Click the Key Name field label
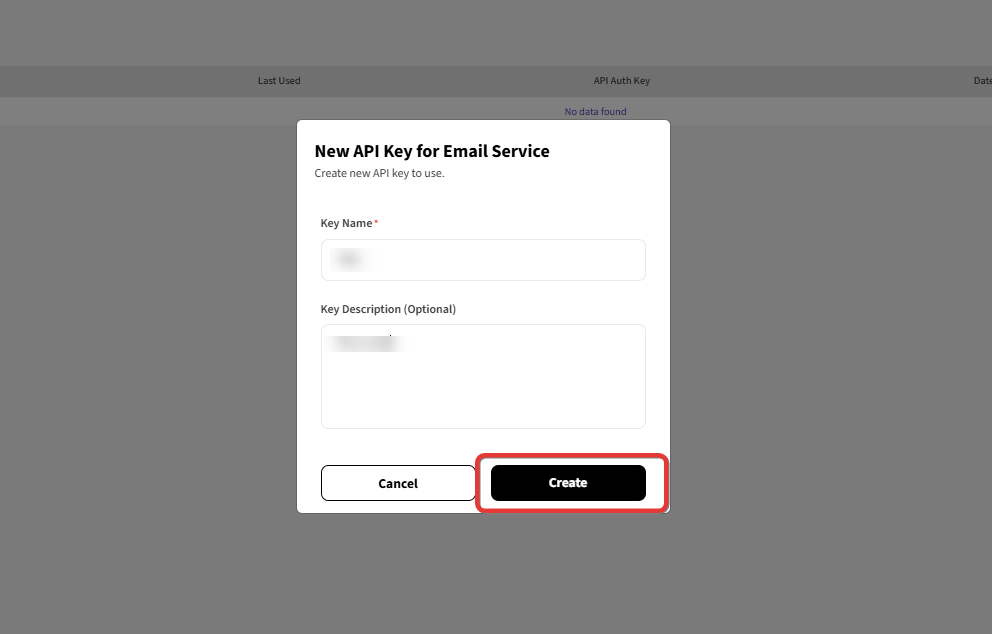The height and width of the screenshot is (634, 992). pyautogui.click(x=346, y=223)
